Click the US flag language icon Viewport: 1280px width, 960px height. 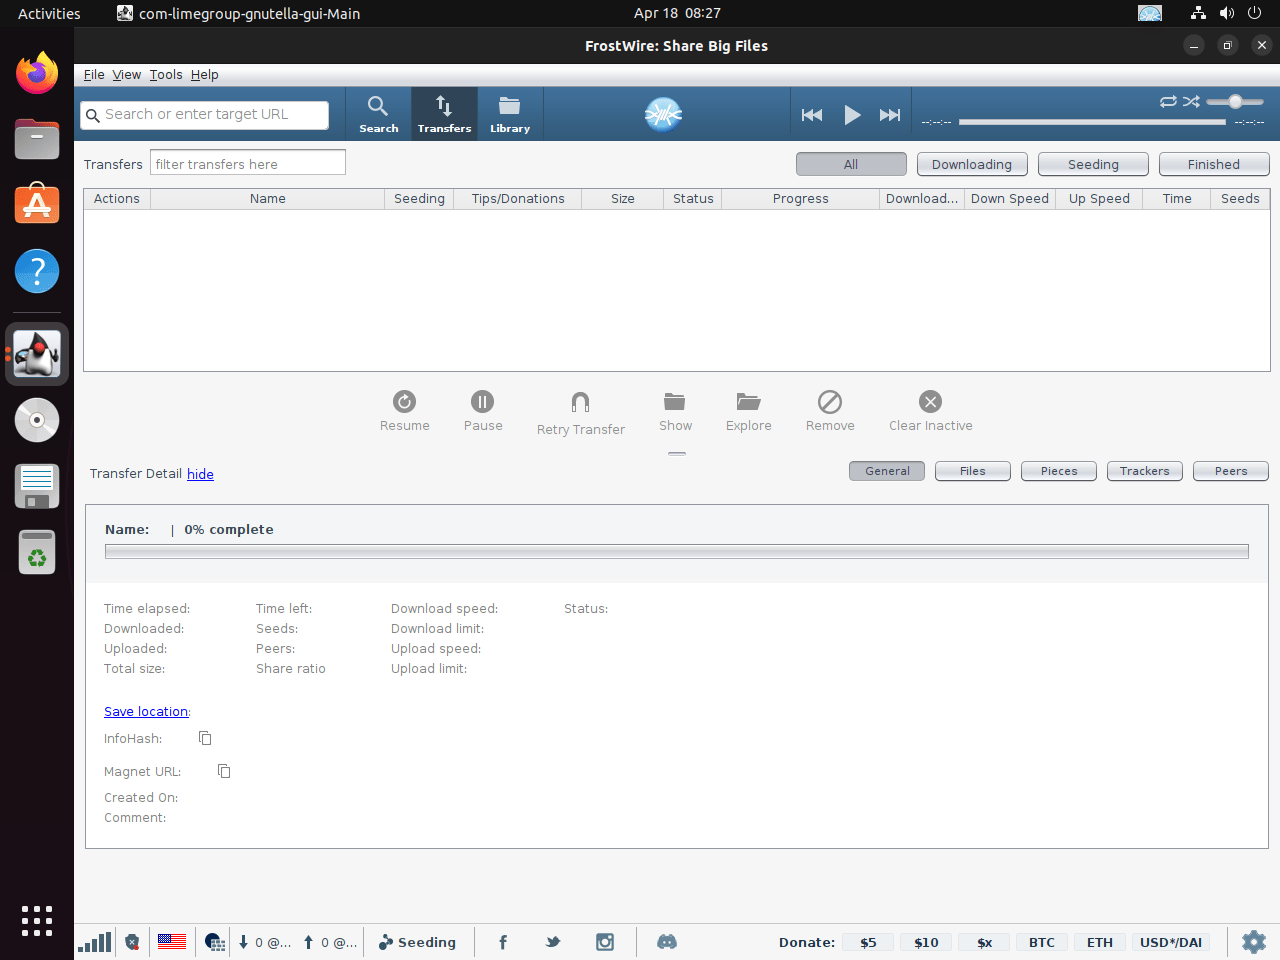(x=172, y=942)
